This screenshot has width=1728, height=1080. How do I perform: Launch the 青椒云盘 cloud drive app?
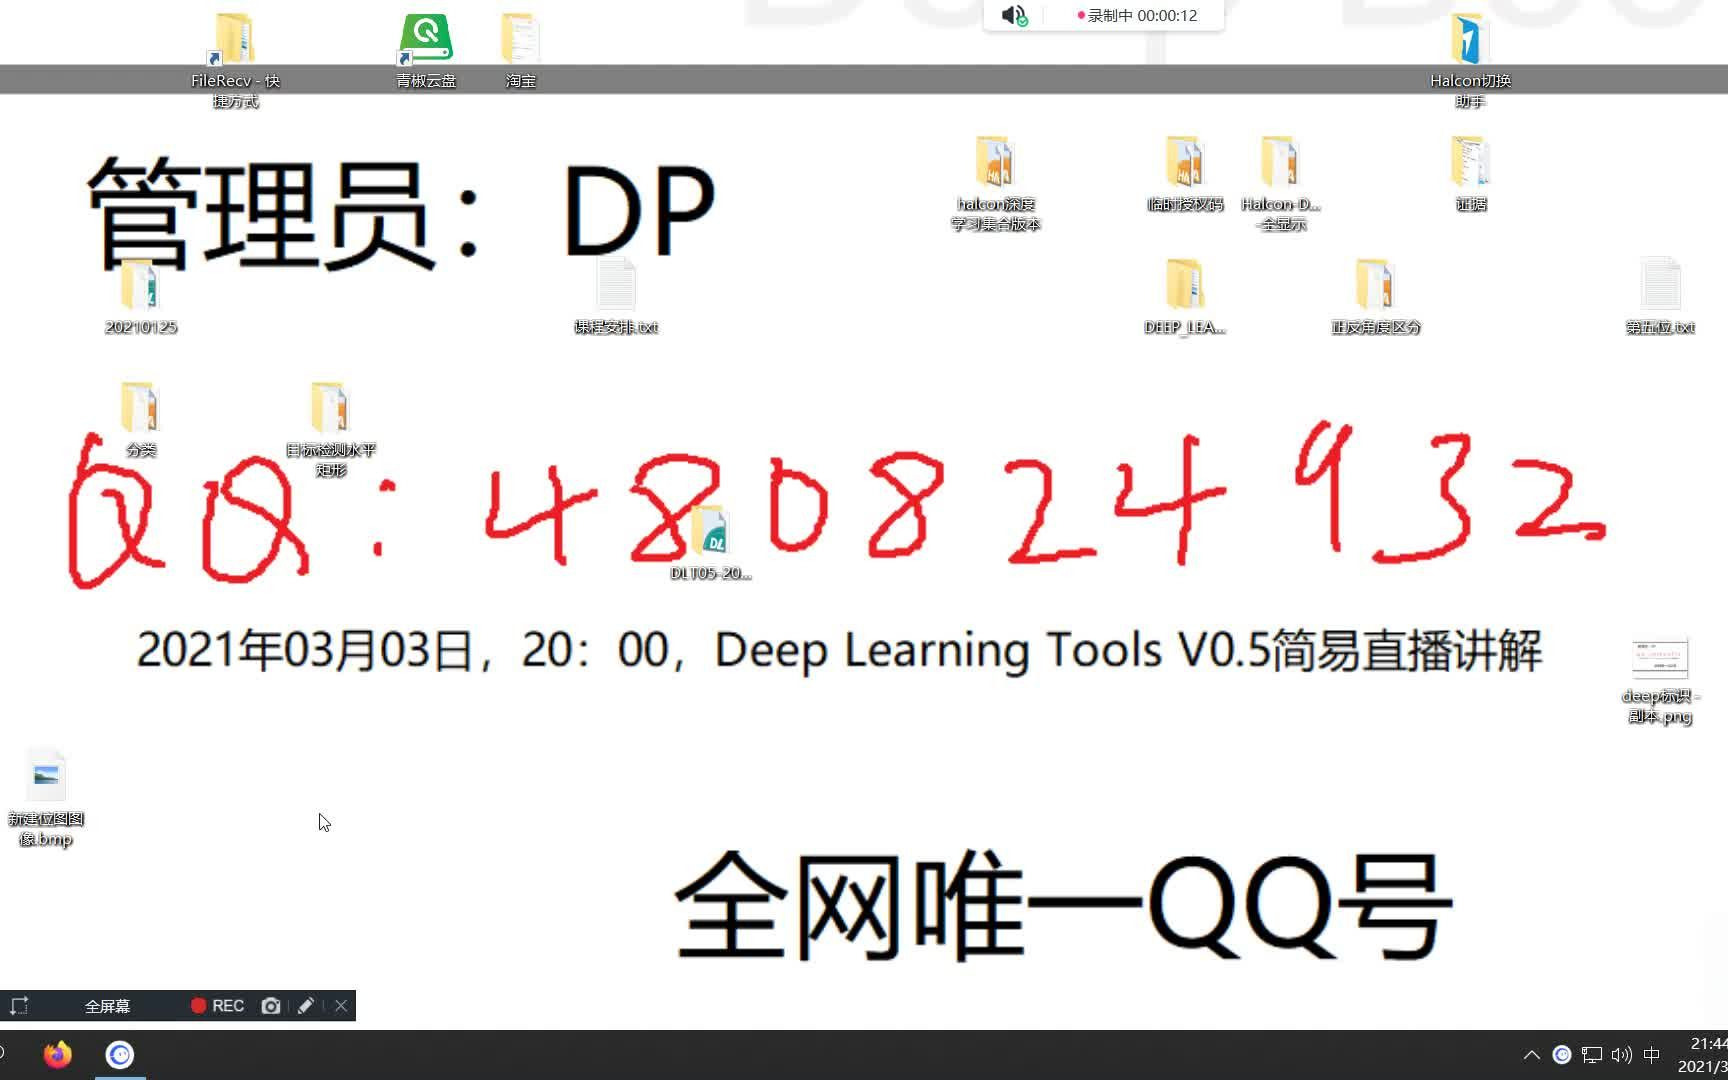click(x=424, y=35)
